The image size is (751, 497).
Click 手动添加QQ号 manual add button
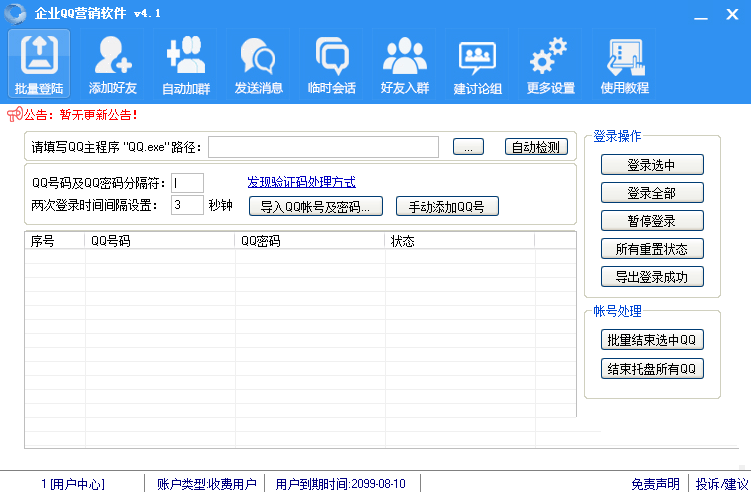point(447,206)
